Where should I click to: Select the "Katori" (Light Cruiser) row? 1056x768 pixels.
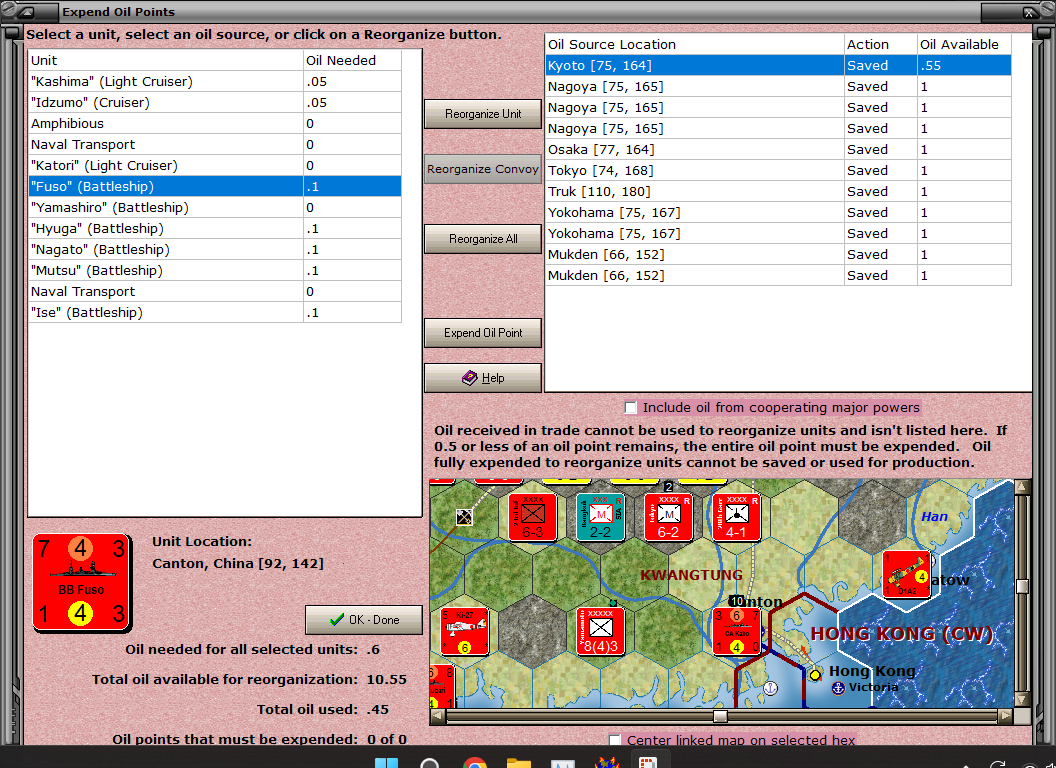click(215, 166)
